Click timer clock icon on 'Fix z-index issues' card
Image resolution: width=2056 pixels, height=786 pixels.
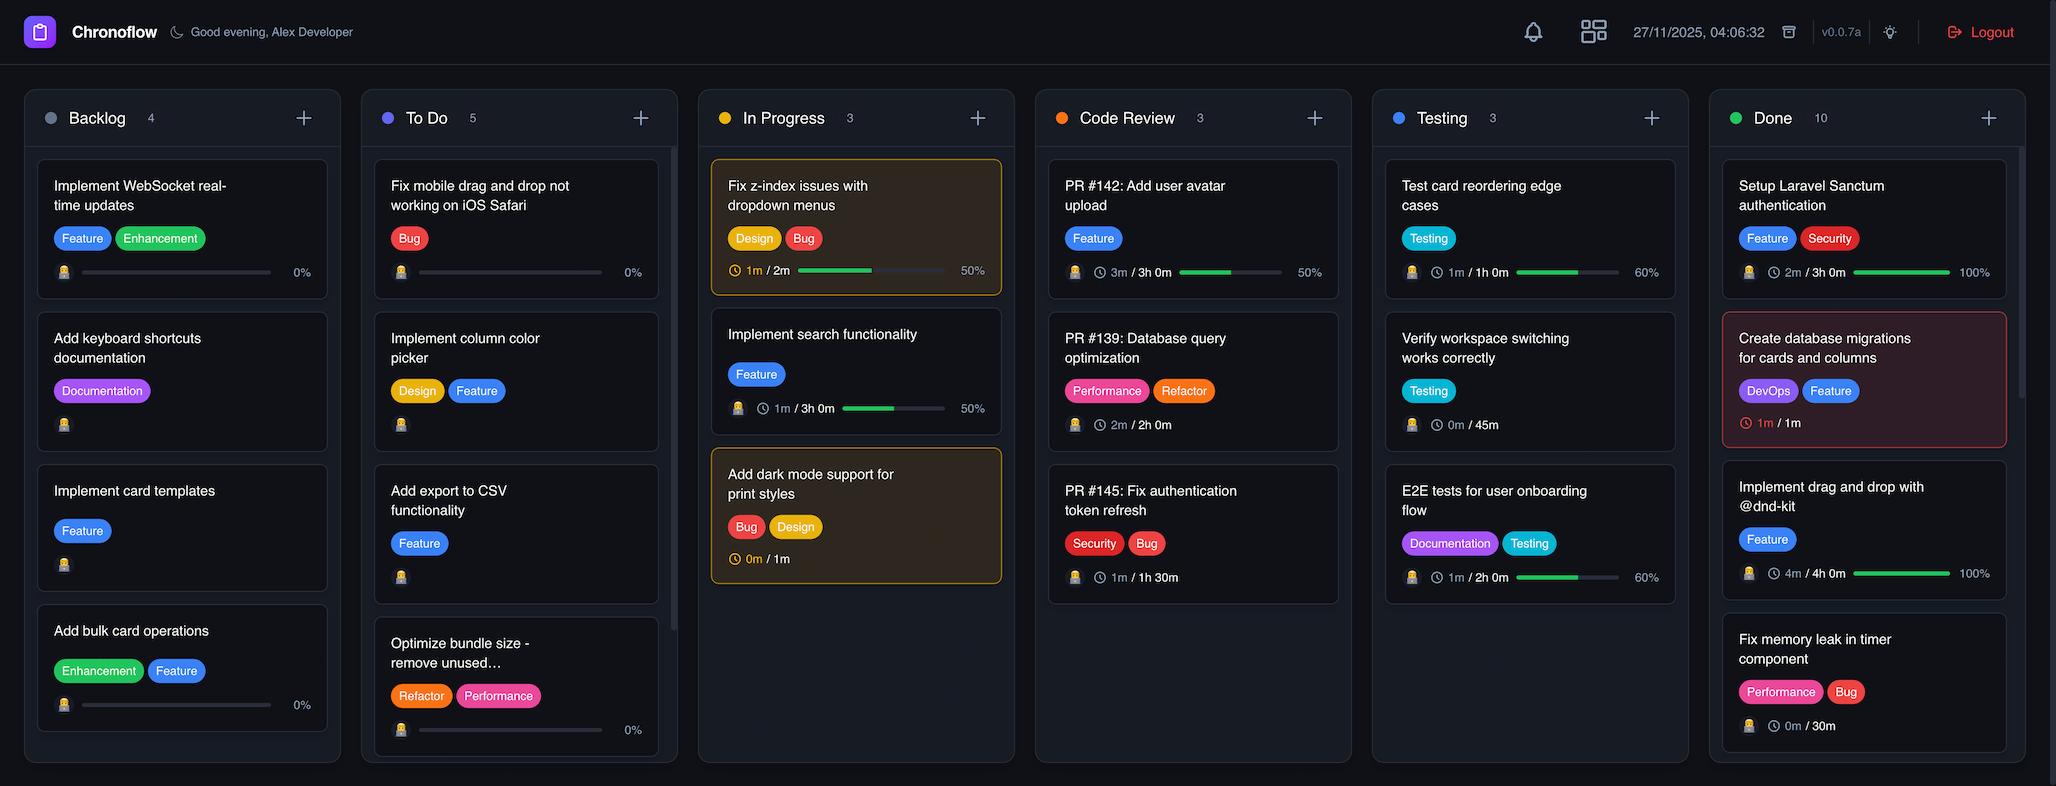[735, 271]
